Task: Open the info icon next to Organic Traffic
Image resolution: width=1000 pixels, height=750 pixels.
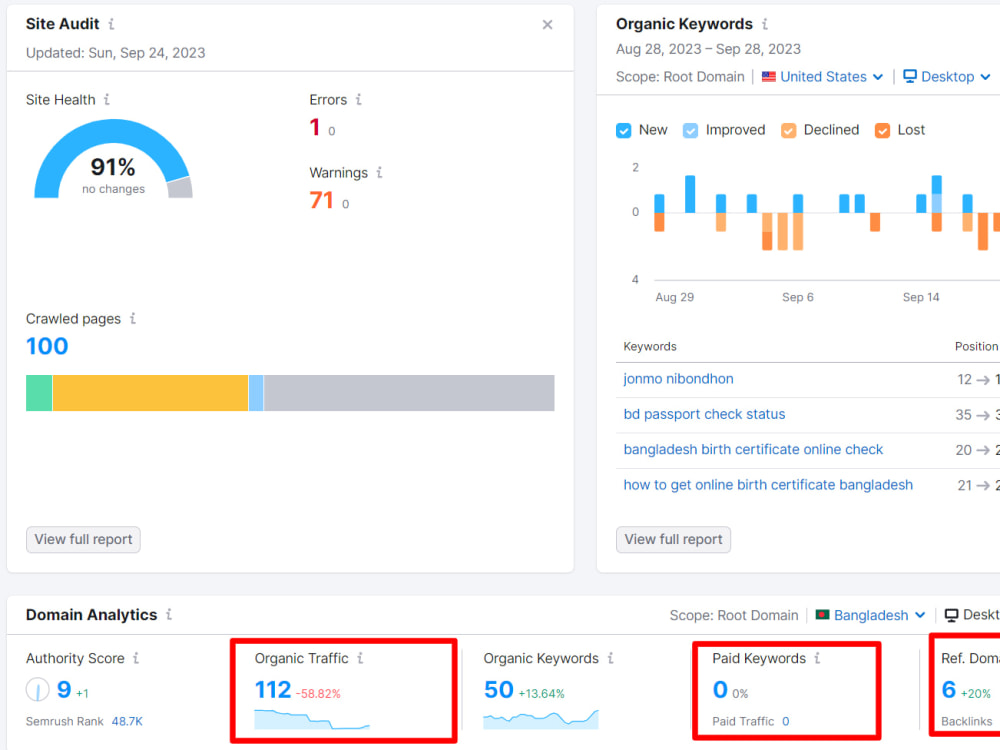Action: pyautogui.click(x=360, y=658)
